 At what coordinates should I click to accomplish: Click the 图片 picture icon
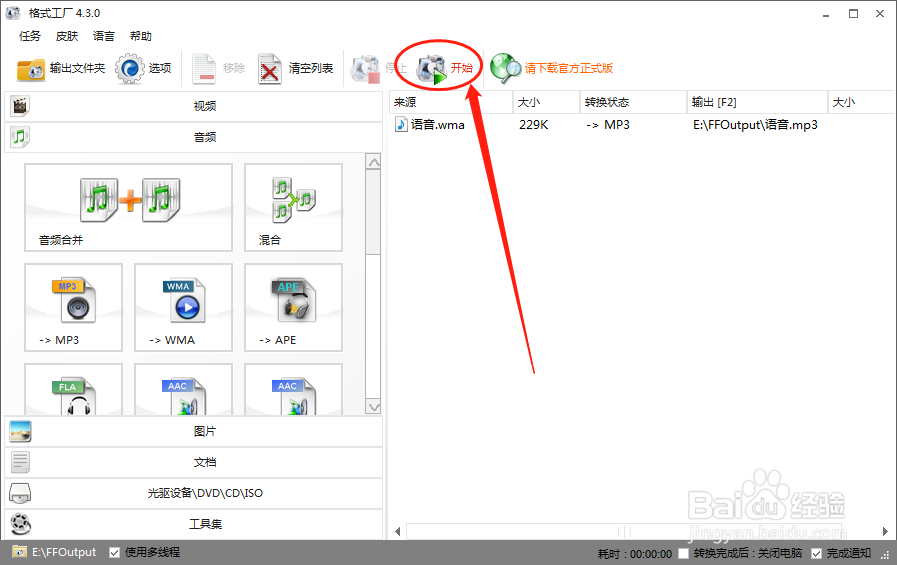(x=20, y=431)
